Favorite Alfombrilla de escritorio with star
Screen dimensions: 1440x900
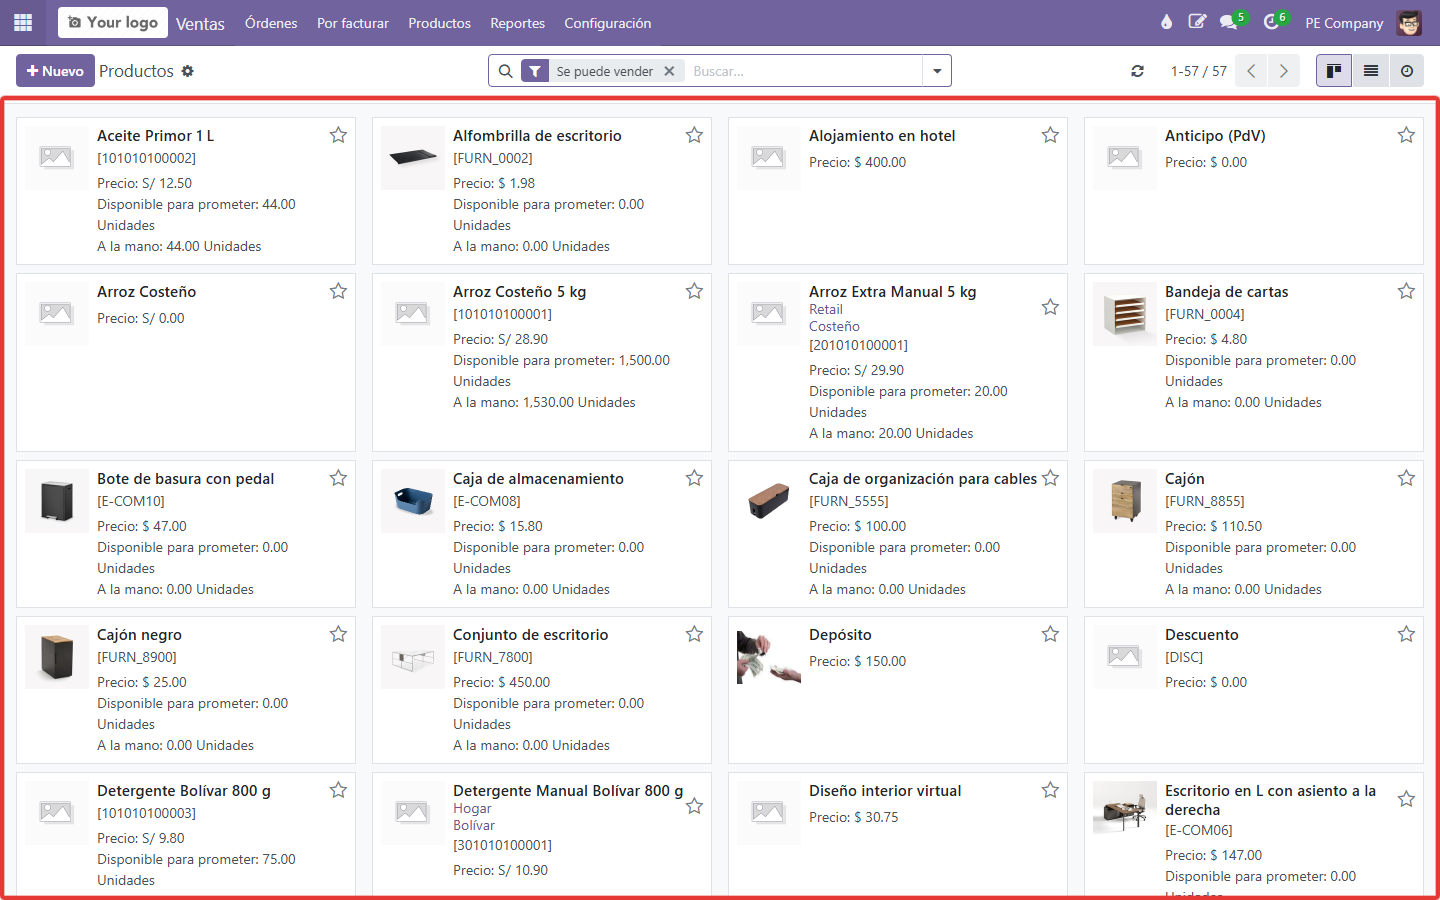coord(694,135)
